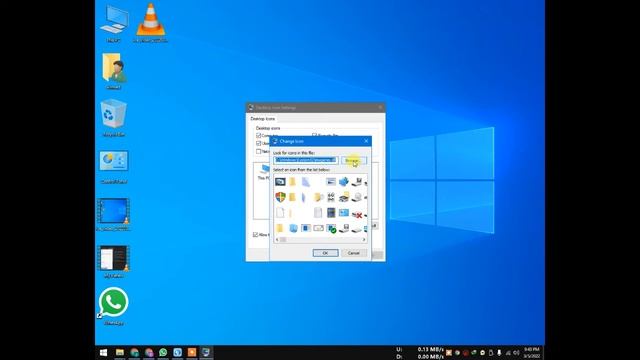Select the memory chip icon
The width and height of the screenshot is (640, 360).
tap(331, 197)
